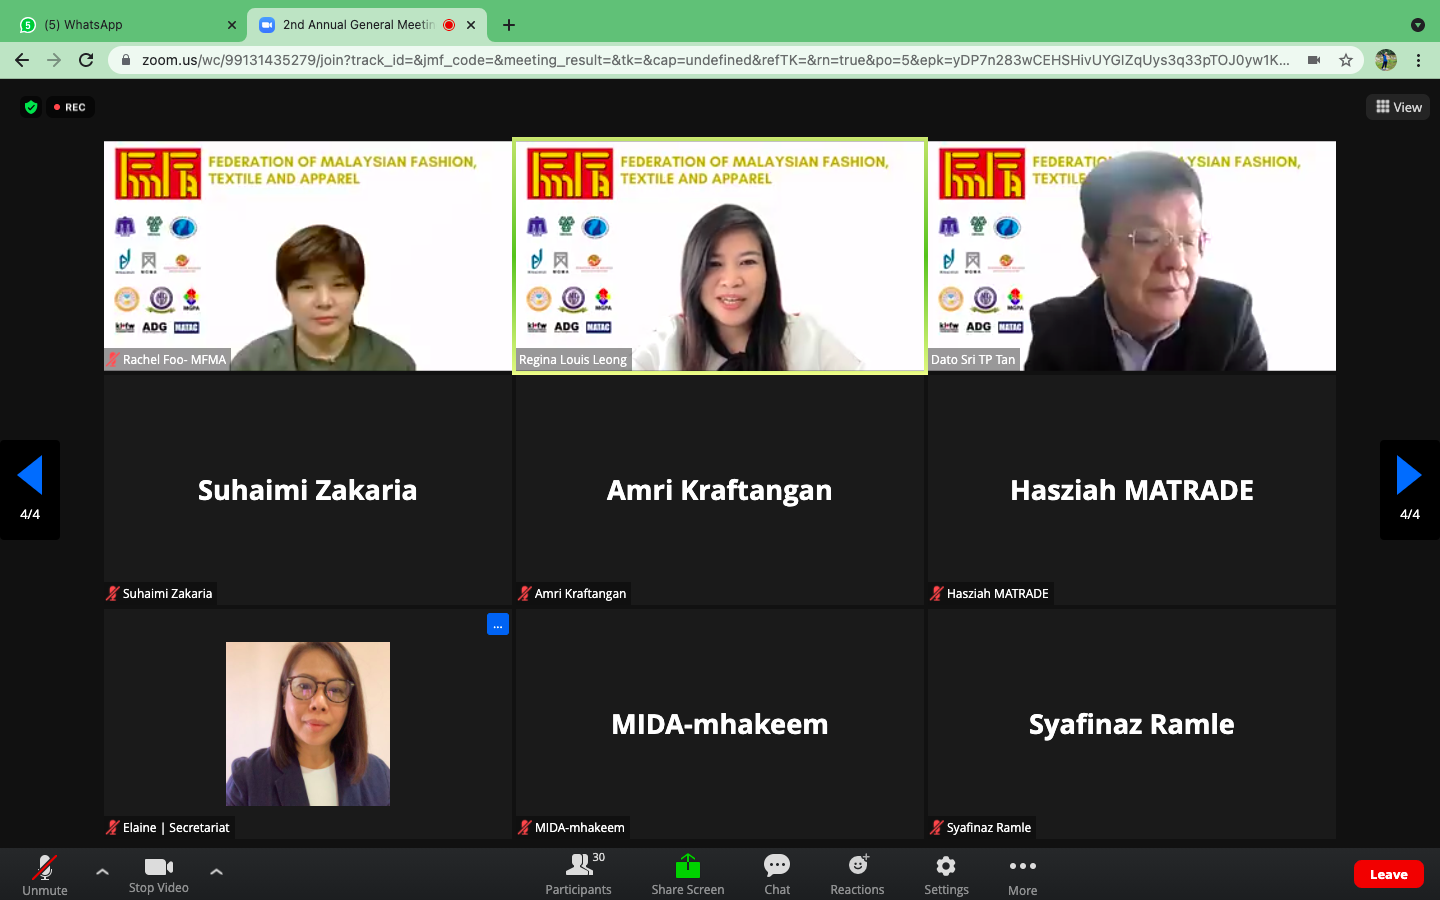Expand audio options chevron next to Unmute
1440x900 pixels.
coord(102,872)
